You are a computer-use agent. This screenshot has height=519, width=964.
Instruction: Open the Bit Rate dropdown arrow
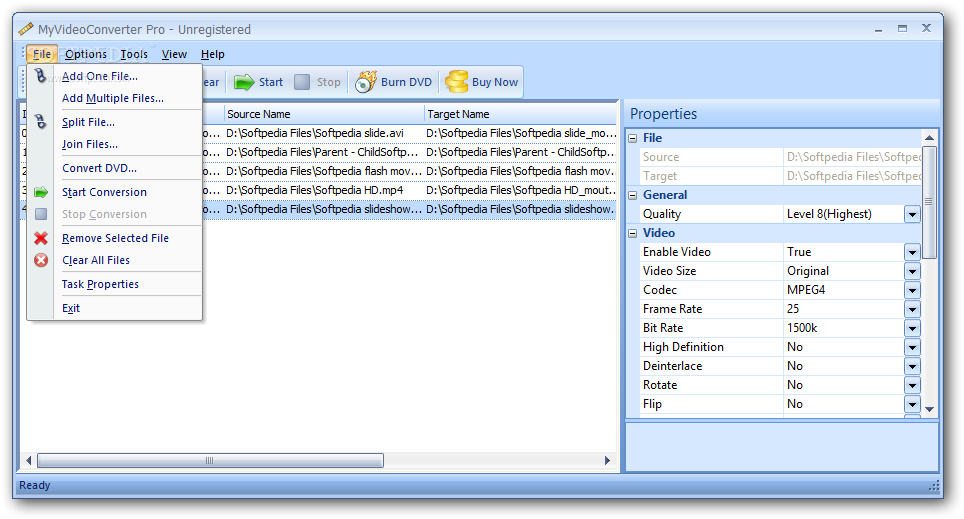click(x=912, y=329)
